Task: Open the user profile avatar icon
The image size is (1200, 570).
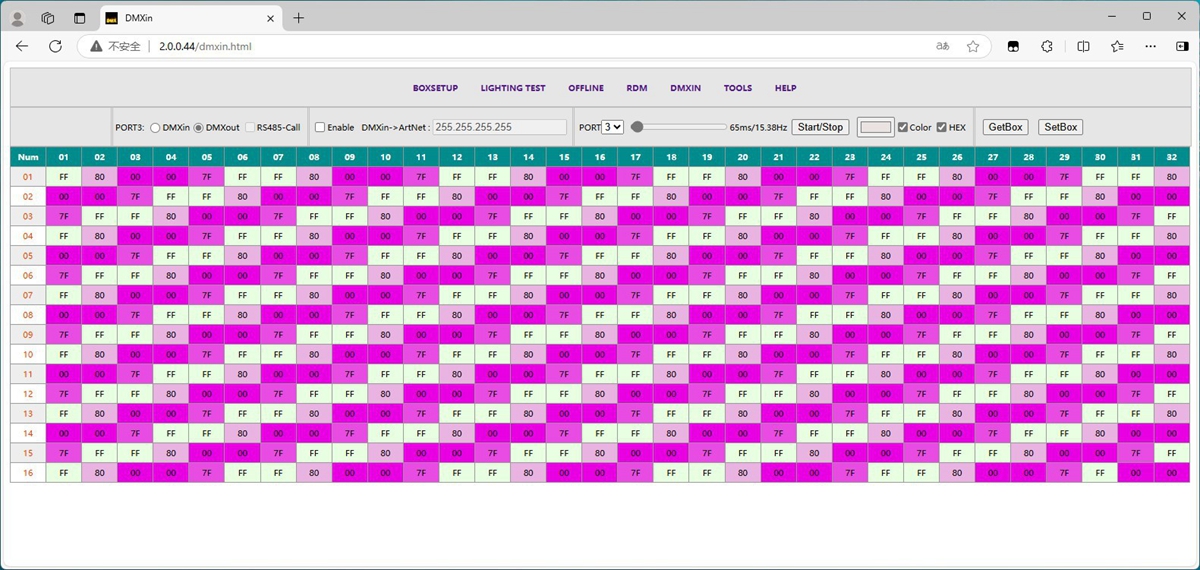Action: [17, 17]
